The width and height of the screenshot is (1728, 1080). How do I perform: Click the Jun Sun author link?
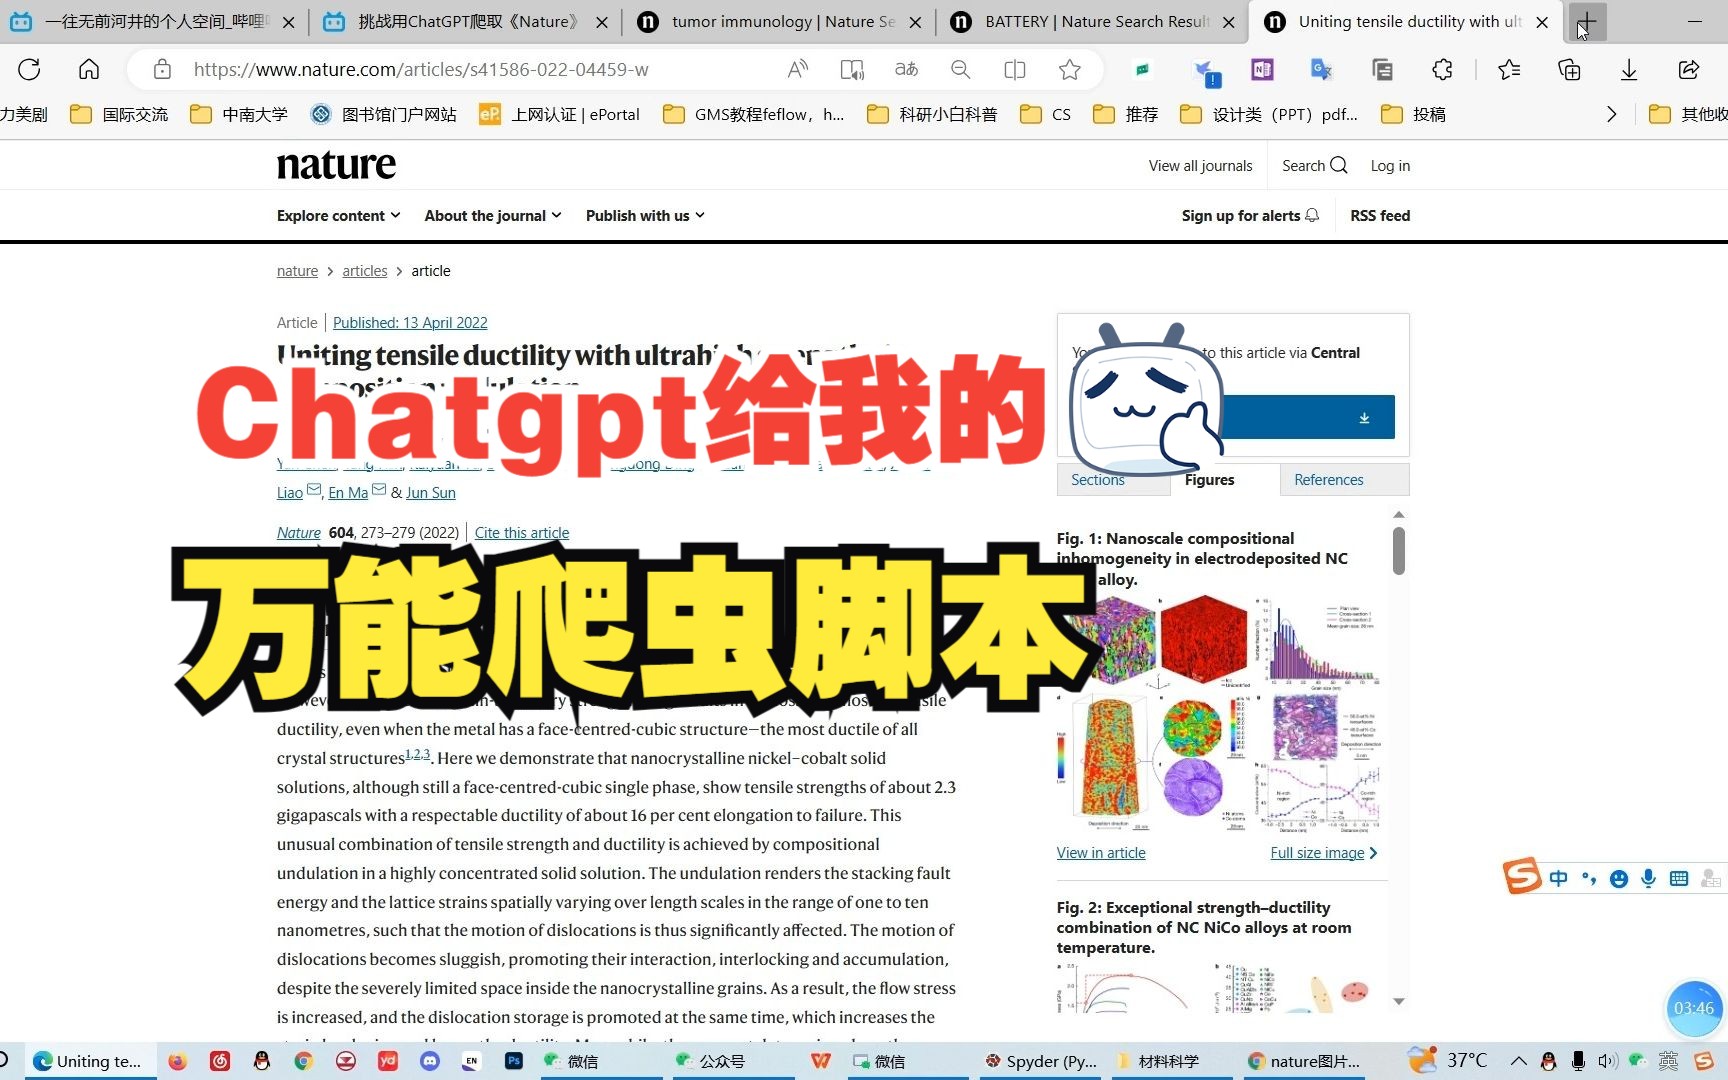[431, 492]
